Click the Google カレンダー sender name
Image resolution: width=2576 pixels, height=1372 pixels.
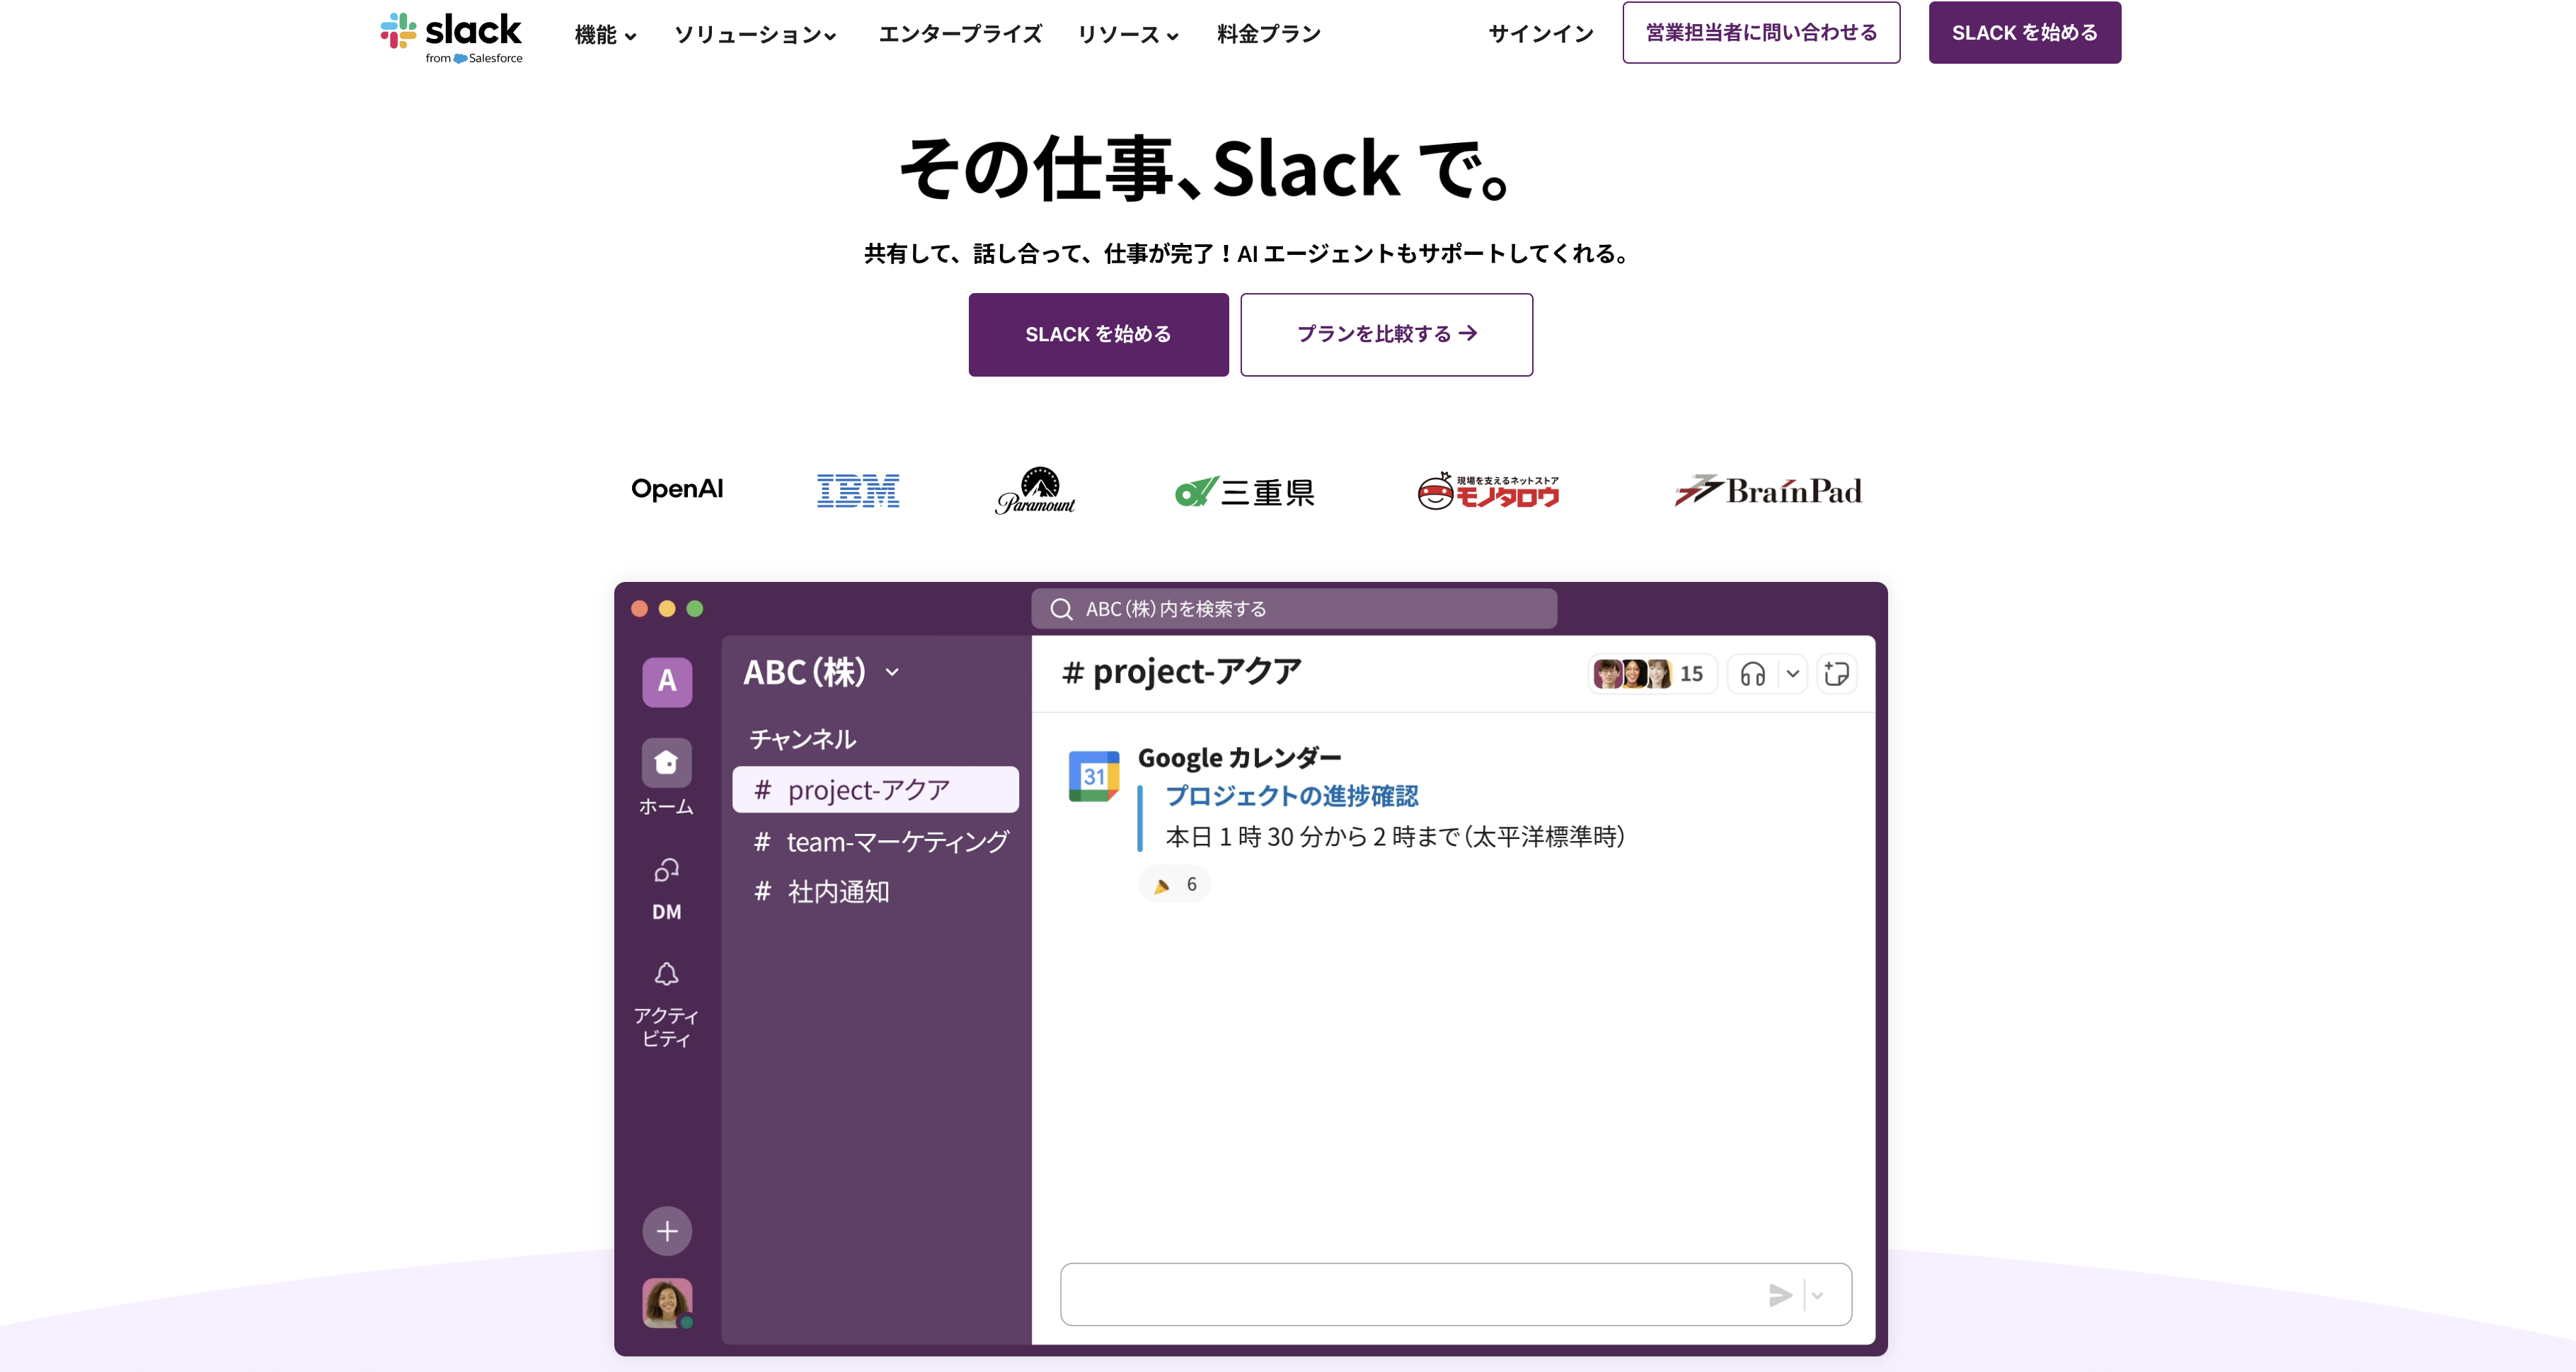coord(1239,758)
